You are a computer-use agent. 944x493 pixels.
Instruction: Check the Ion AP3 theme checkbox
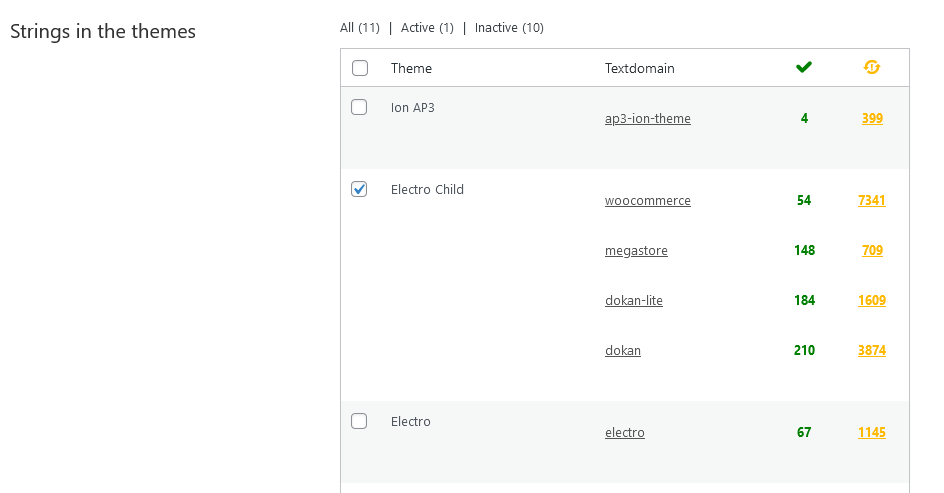360,107
